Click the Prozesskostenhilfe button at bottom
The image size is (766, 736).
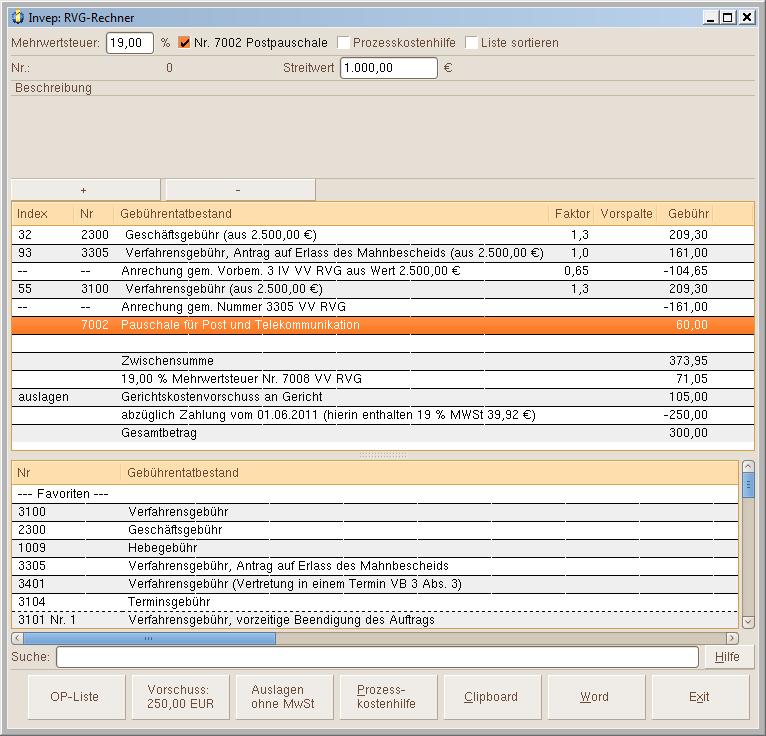coord(388,697)
